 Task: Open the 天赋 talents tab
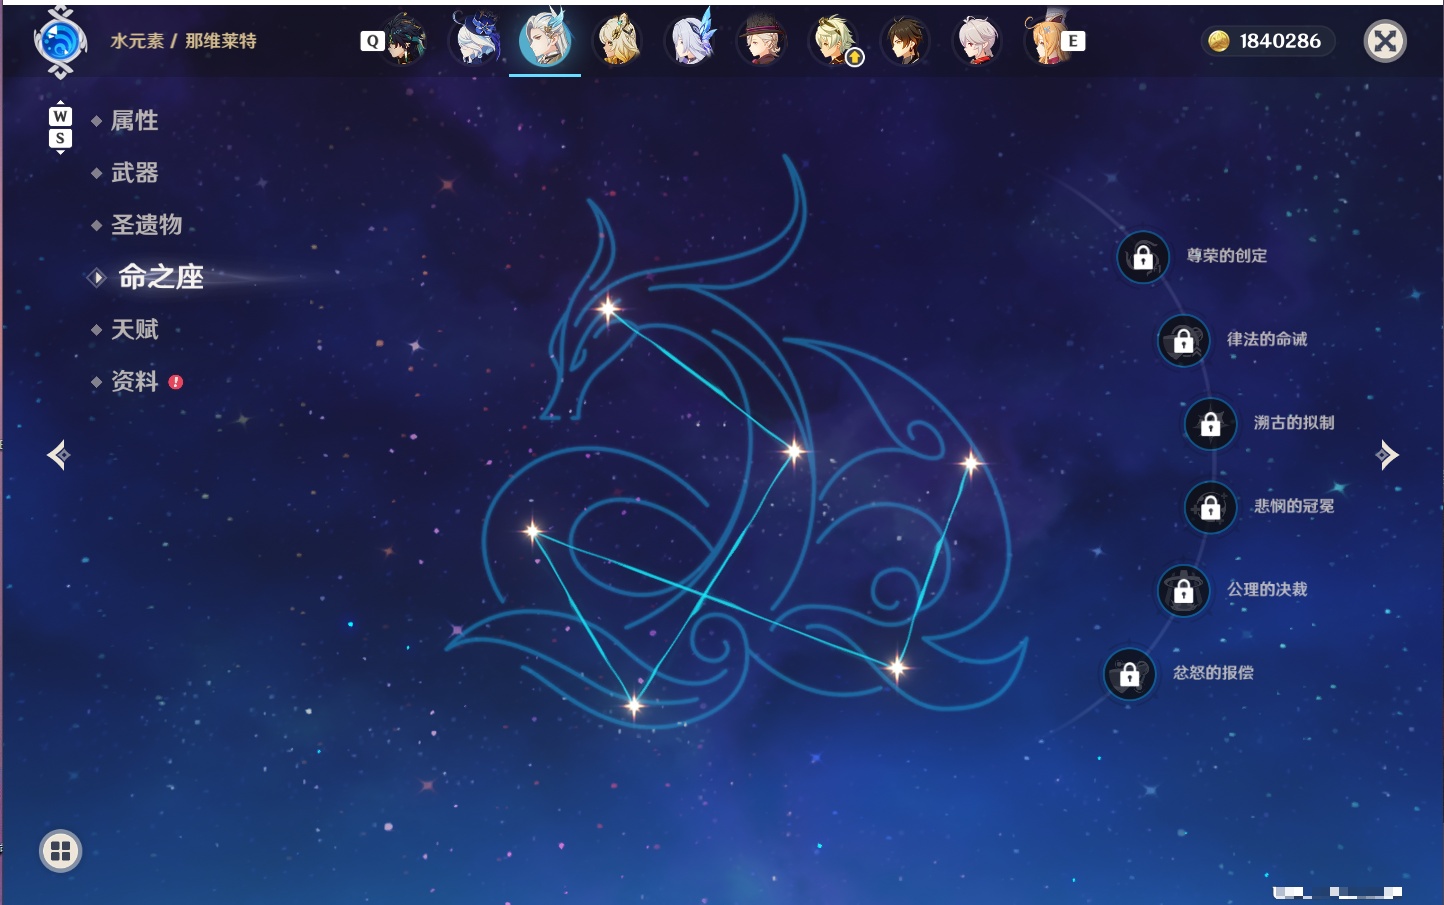[x=134, y=329]
